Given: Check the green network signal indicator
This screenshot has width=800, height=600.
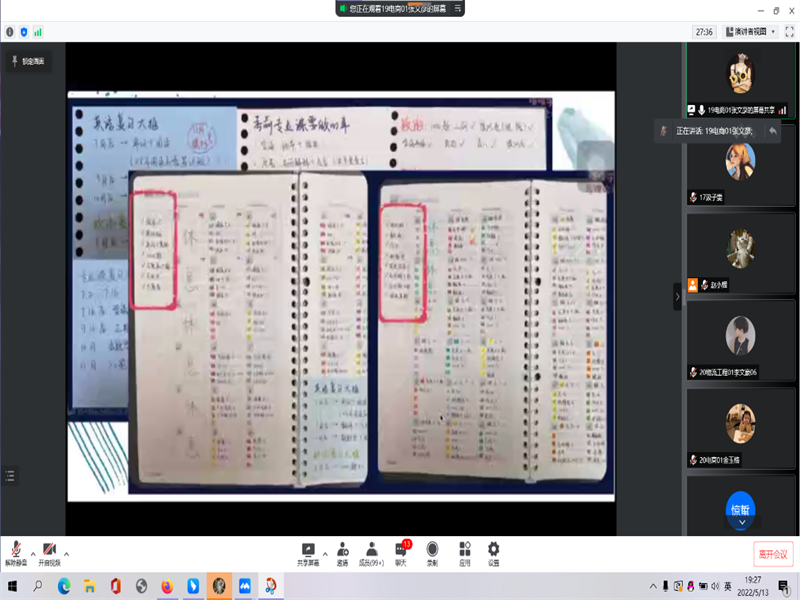Looking at the screenshot, I should (38, 32).
